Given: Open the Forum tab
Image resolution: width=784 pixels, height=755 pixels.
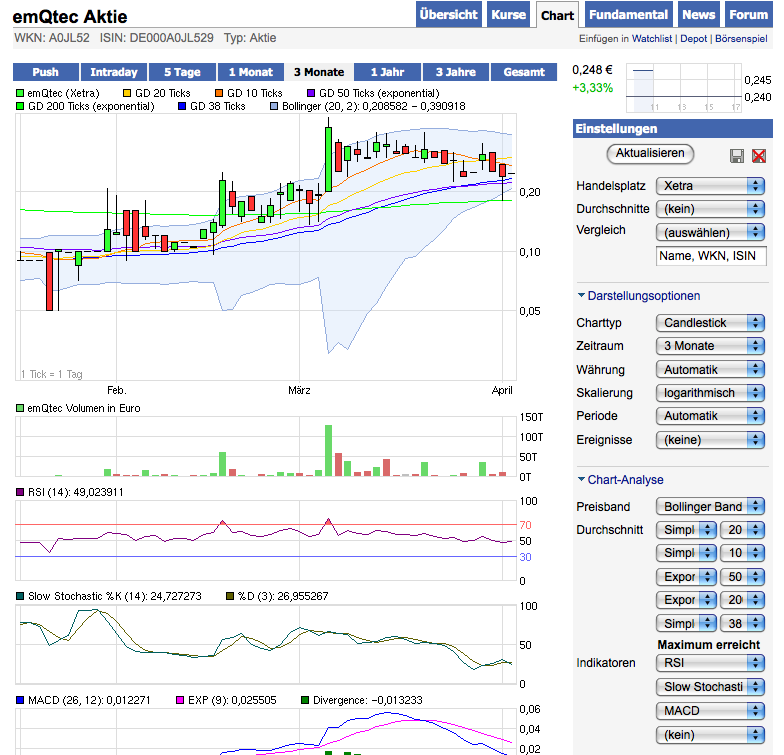Looking at the screenshot, I should pyautogui.click(x=748, y=14).
